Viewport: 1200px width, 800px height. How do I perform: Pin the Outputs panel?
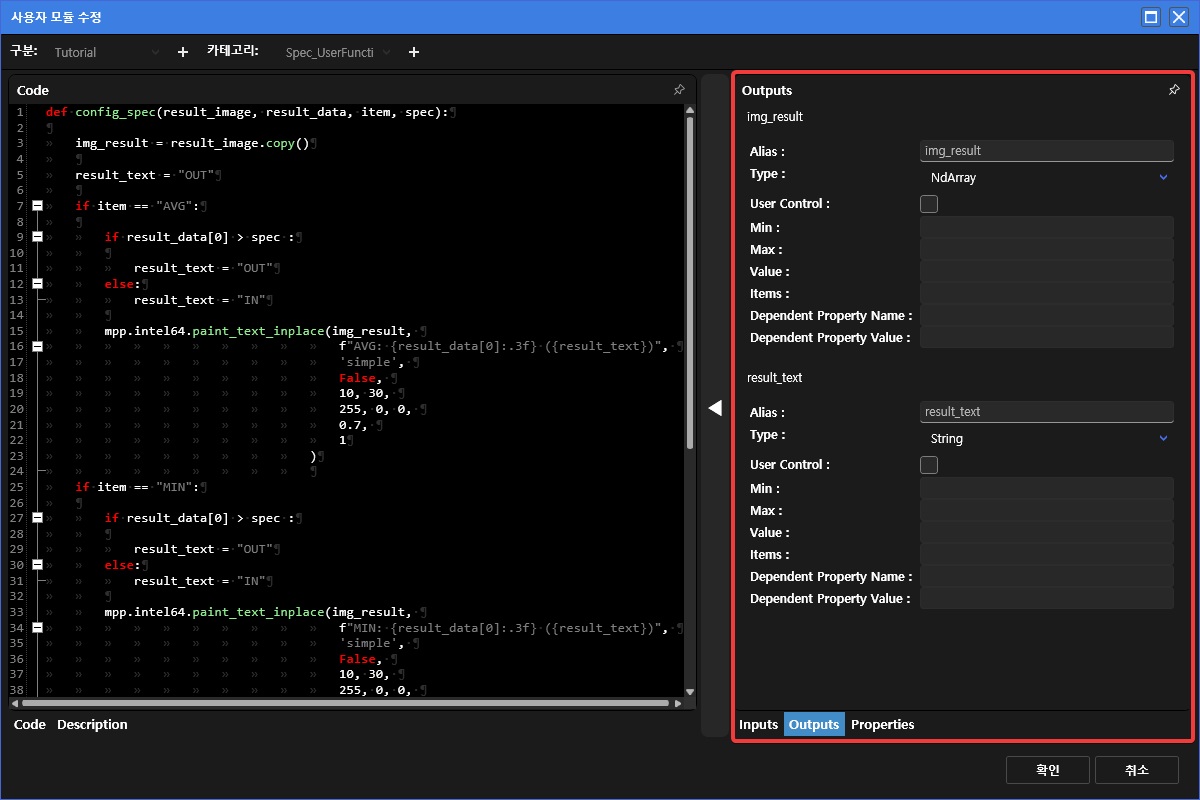pos(1174,90)
